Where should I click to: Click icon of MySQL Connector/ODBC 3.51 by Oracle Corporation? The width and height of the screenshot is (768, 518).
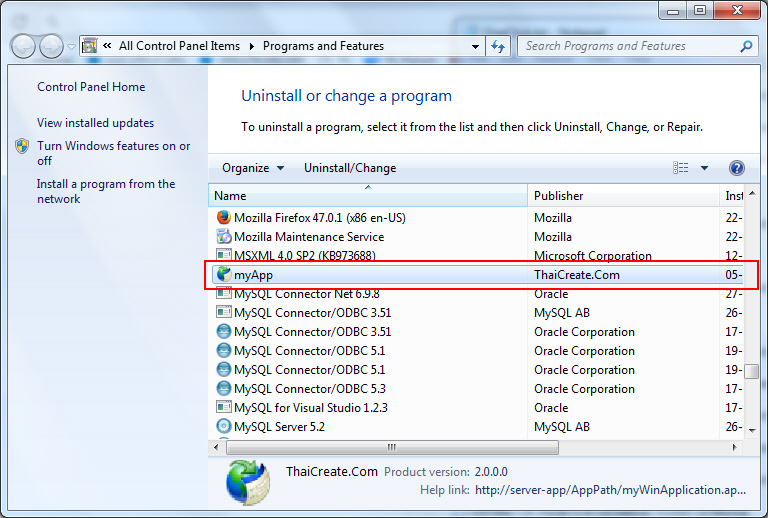224,331
